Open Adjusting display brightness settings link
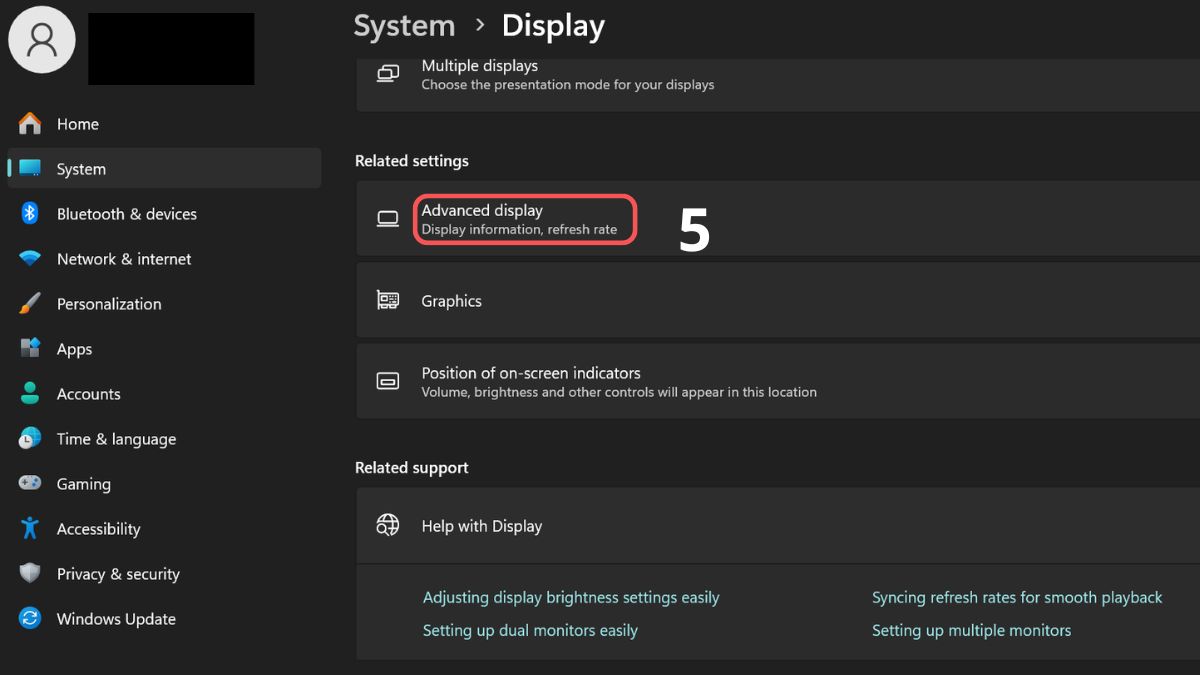The width and height of the screenshot is (1200, 675). (x=571, y=597)
